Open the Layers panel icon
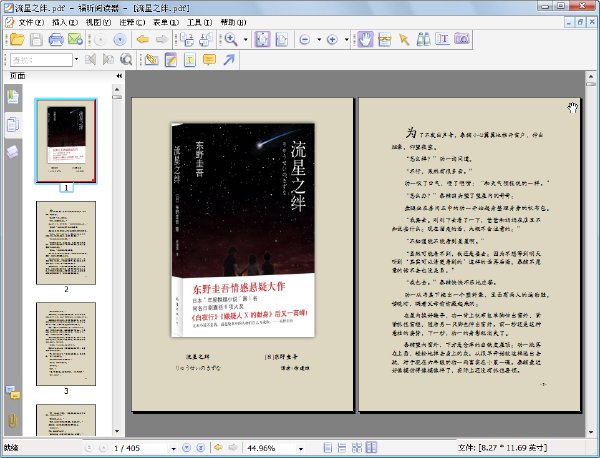This screenshot has height=458, width=600. point(13,152)
